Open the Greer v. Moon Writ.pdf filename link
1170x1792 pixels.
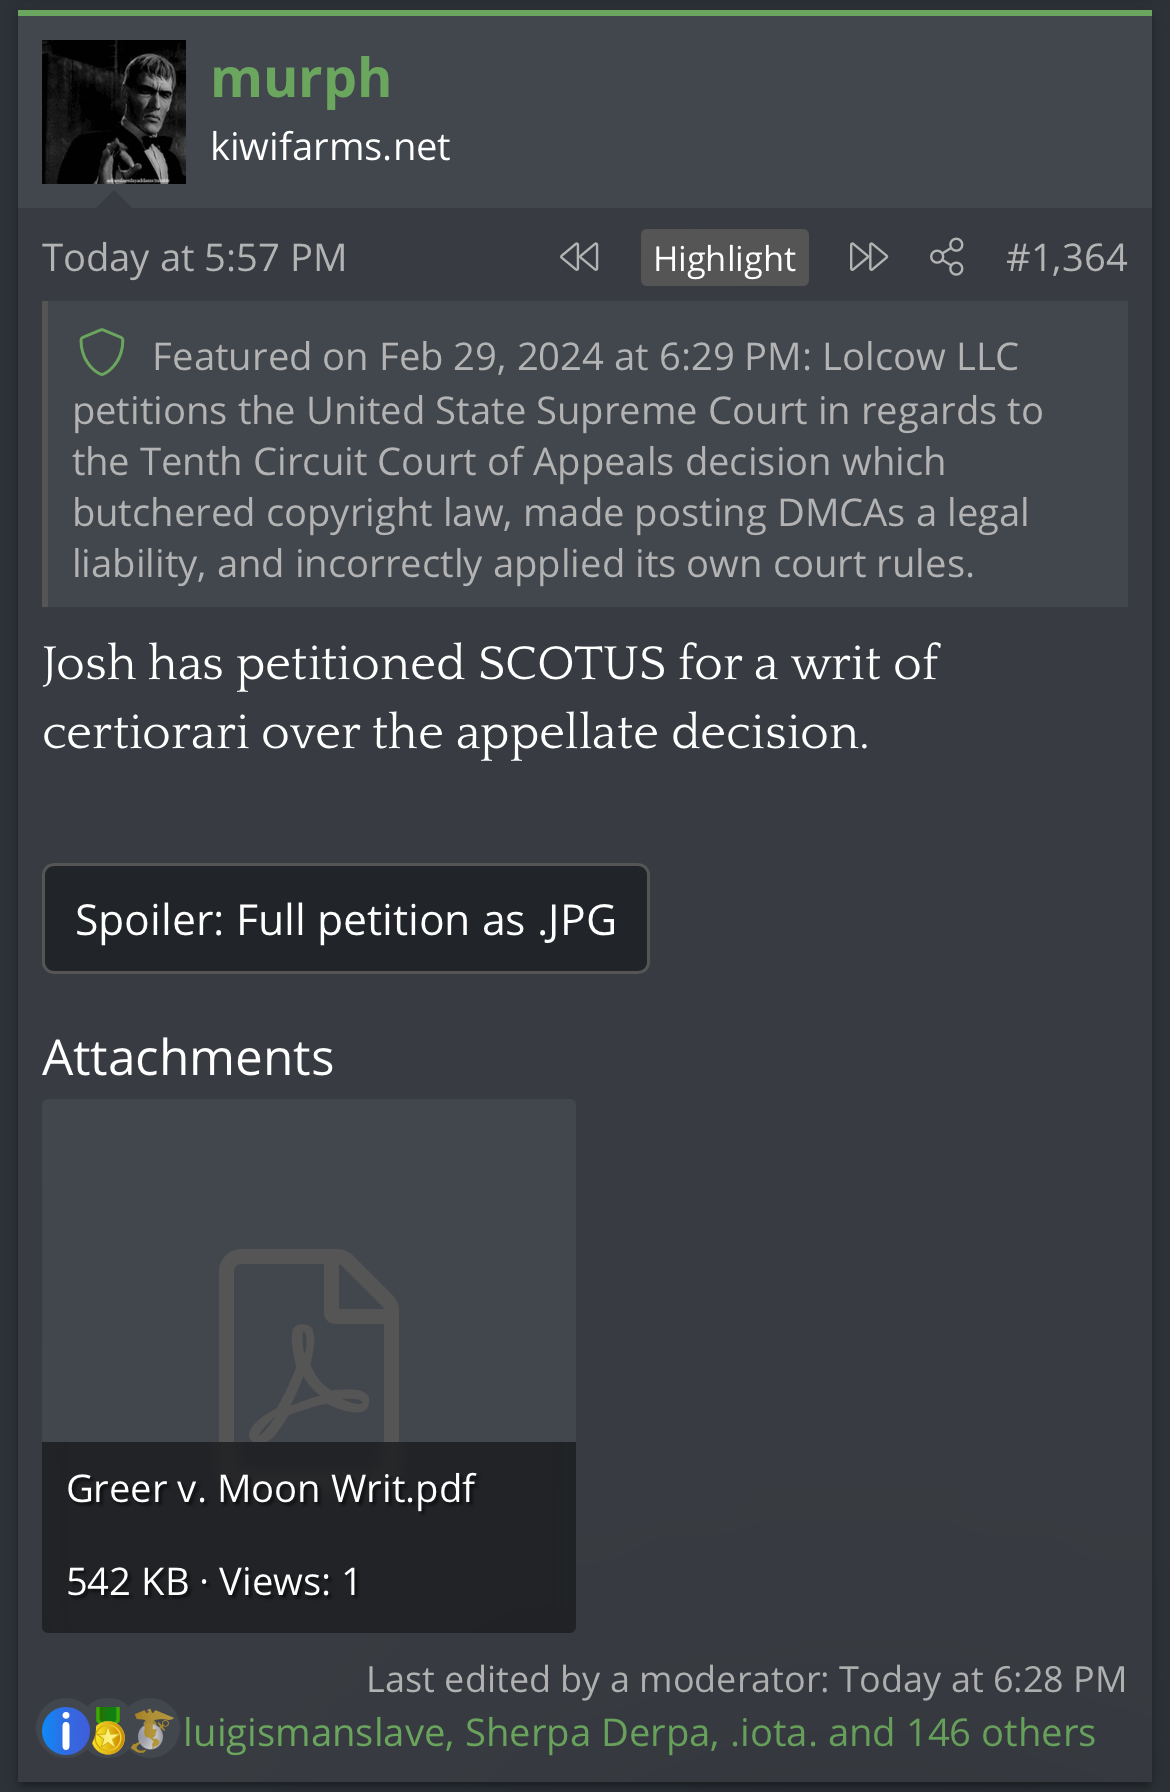(x=271, y=1489)
